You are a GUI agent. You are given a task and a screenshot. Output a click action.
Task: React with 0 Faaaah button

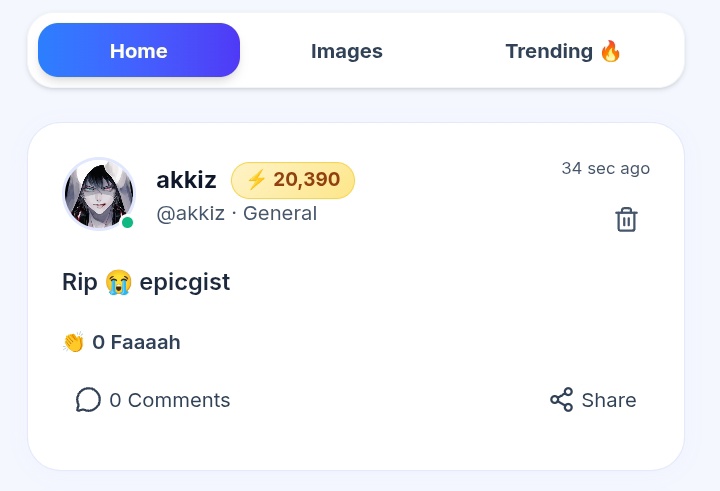(121, 342)
